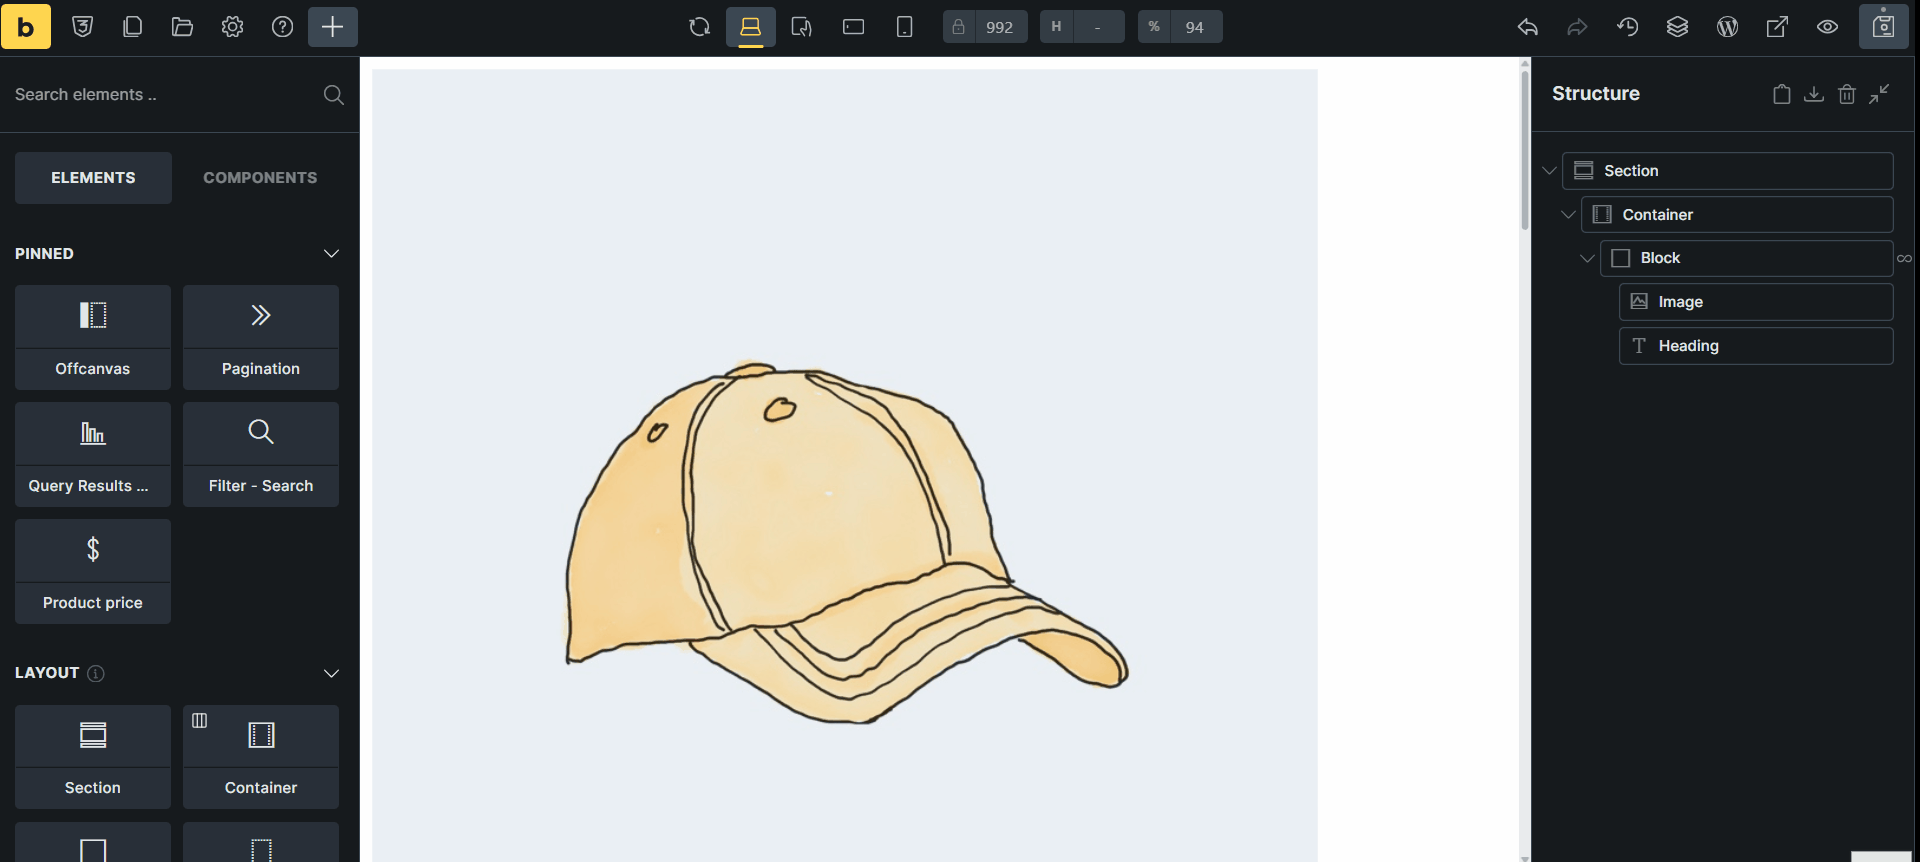Click the redo arrow
This screenshot has height=862, width=1920.
[1578, 27]
